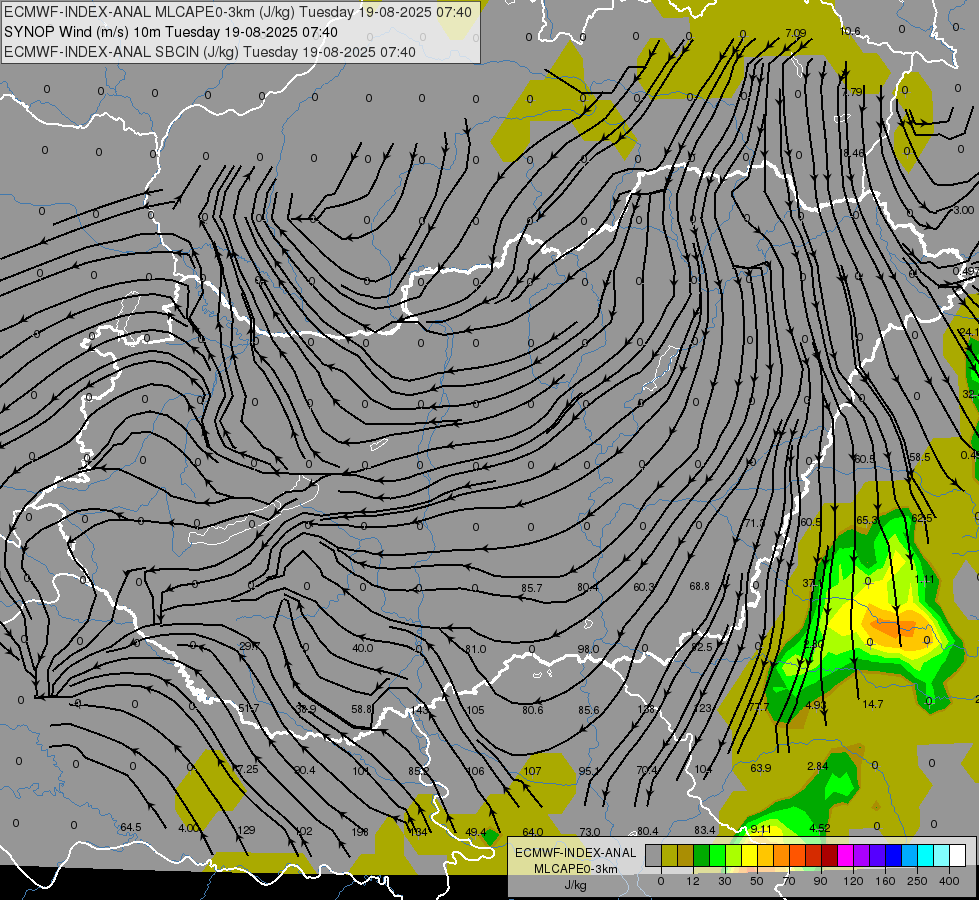Select the 'SYNOP Wind (m/s) 10m' header line
The width and height of the screenshot is (979, 900).
(82, 32)
